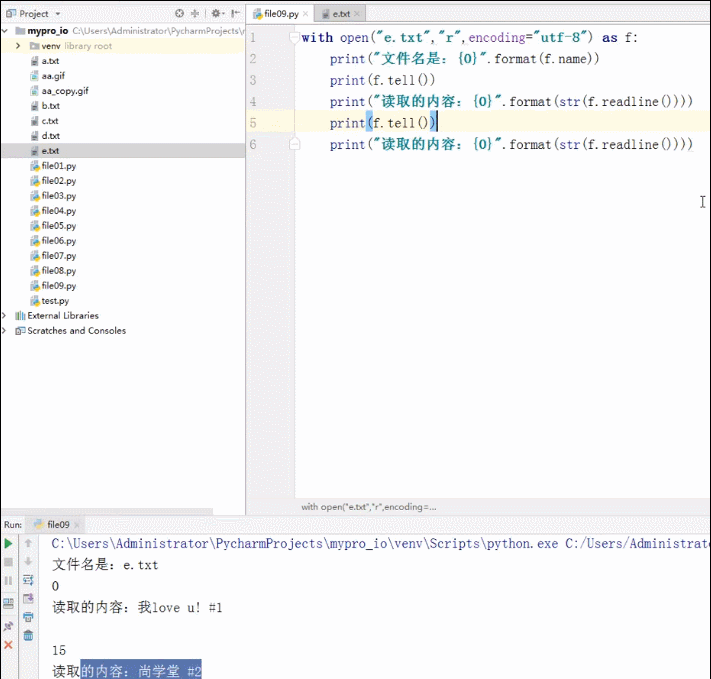The image size is (711, 679).
Task: Click the collapse all icon in Project panel
Action: tap(195, 14)
